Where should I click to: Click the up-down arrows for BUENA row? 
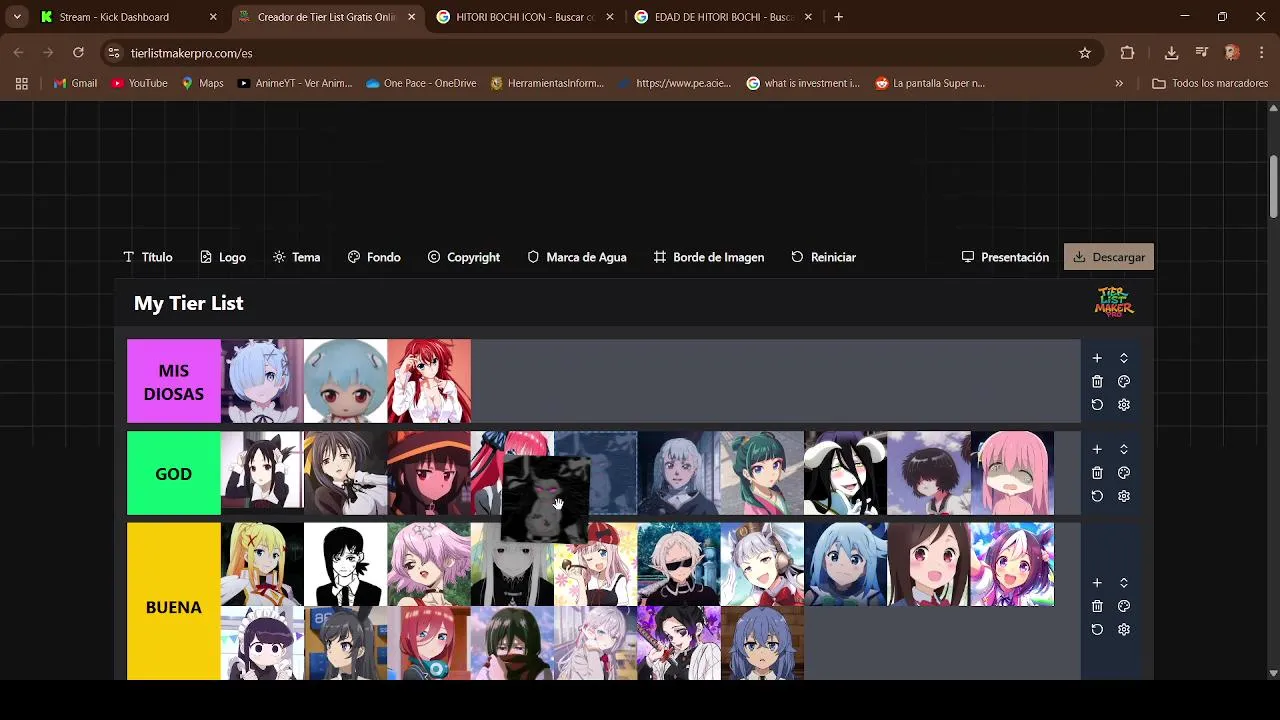tap(1124, 583)
